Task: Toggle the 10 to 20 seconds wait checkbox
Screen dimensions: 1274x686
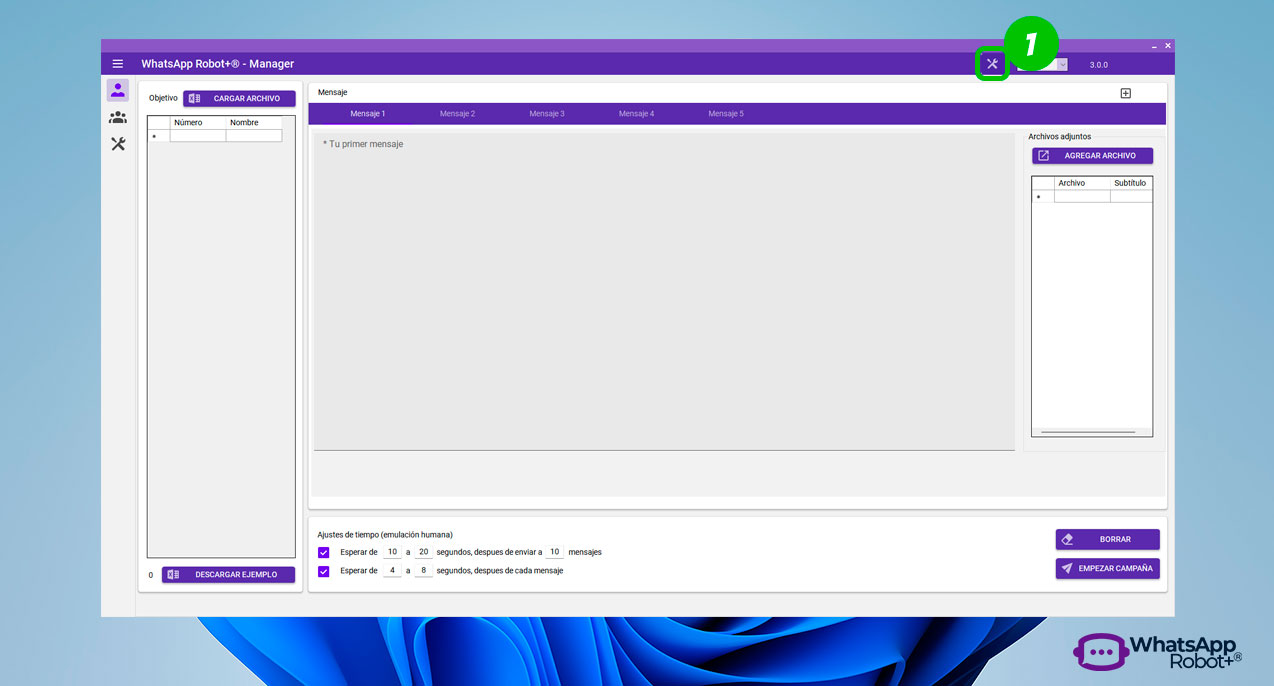Action: [323, 552]
